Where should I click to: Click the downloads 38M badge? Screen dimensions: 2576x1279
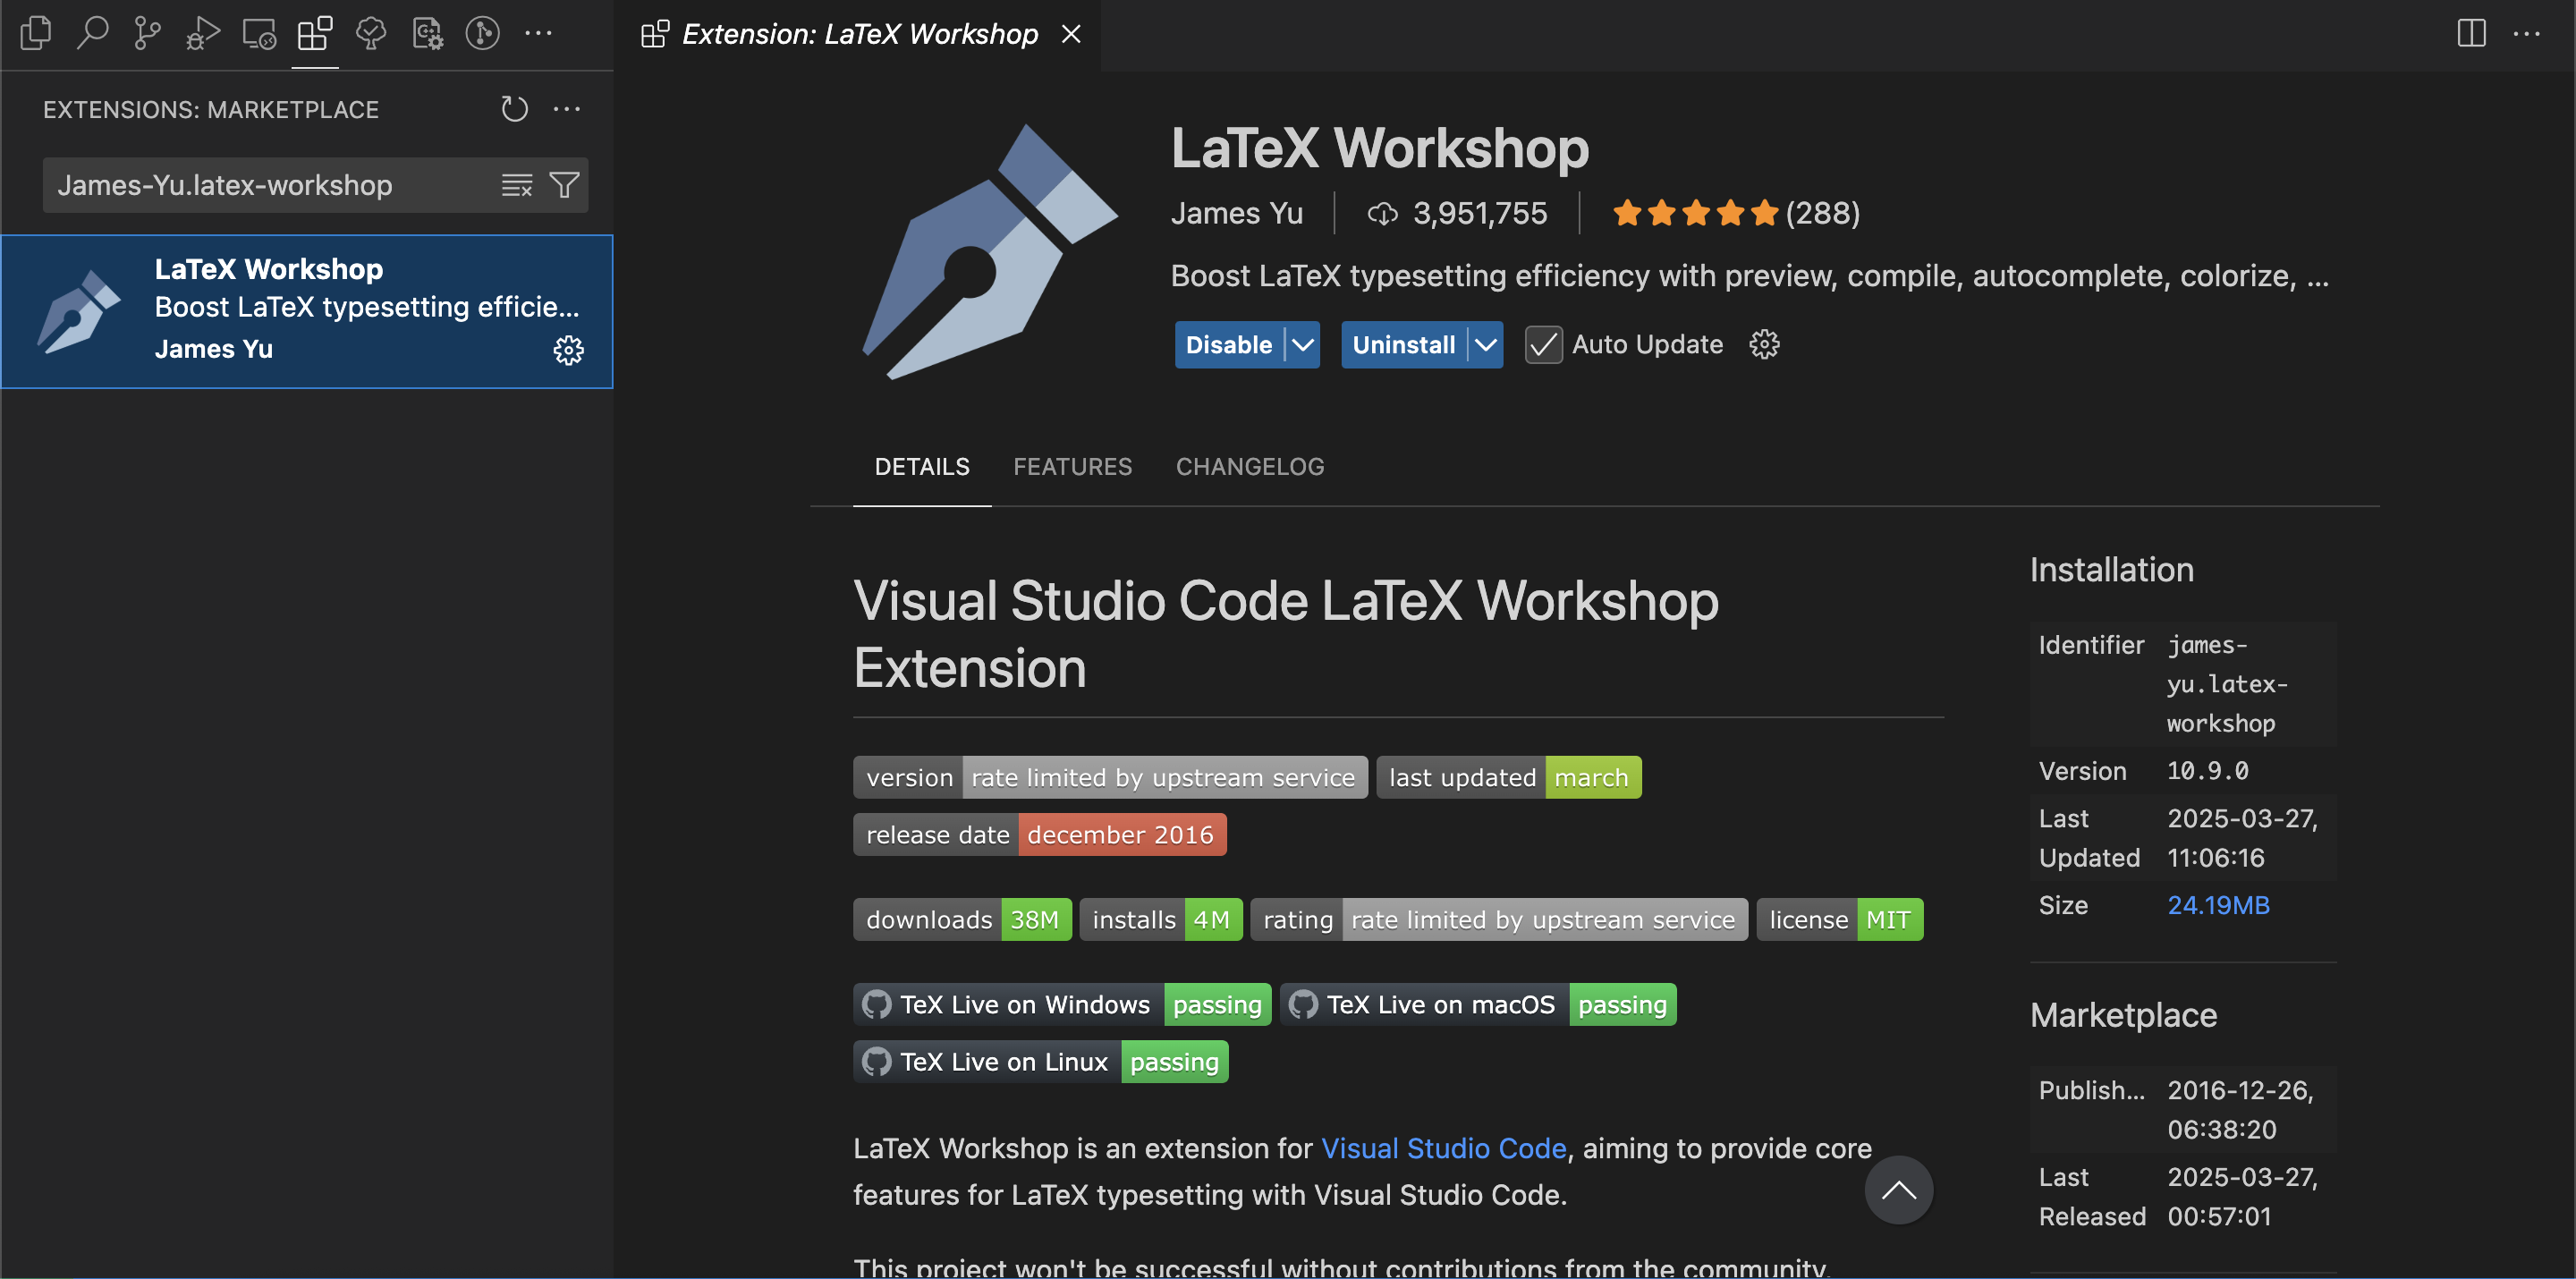click(x=962, y=919)
